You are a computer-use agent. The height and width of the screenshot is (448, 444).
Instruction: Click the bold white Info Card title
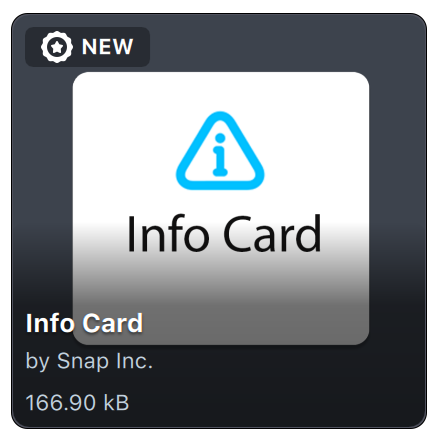click(x=84, y=323)
